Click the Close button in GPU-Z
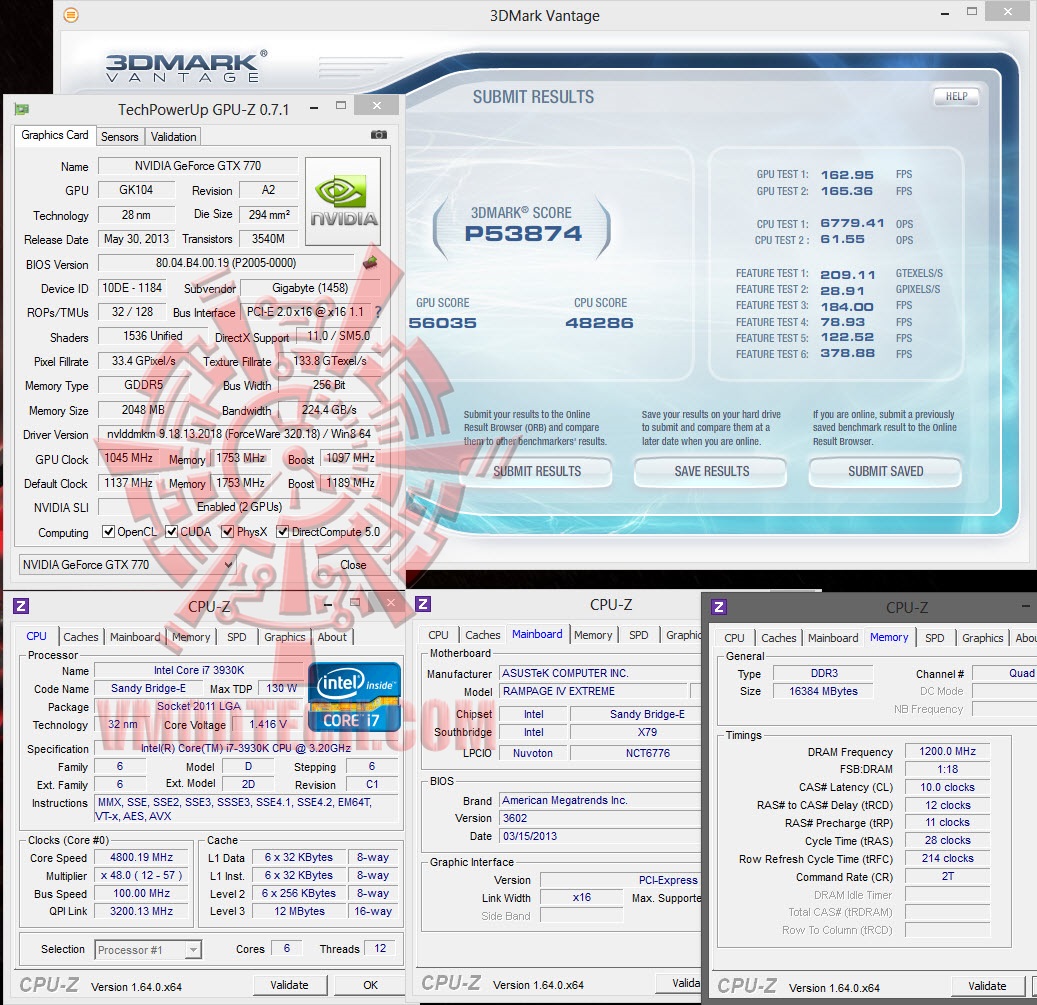1037x1005 pixels. click(x=353, y=565)
